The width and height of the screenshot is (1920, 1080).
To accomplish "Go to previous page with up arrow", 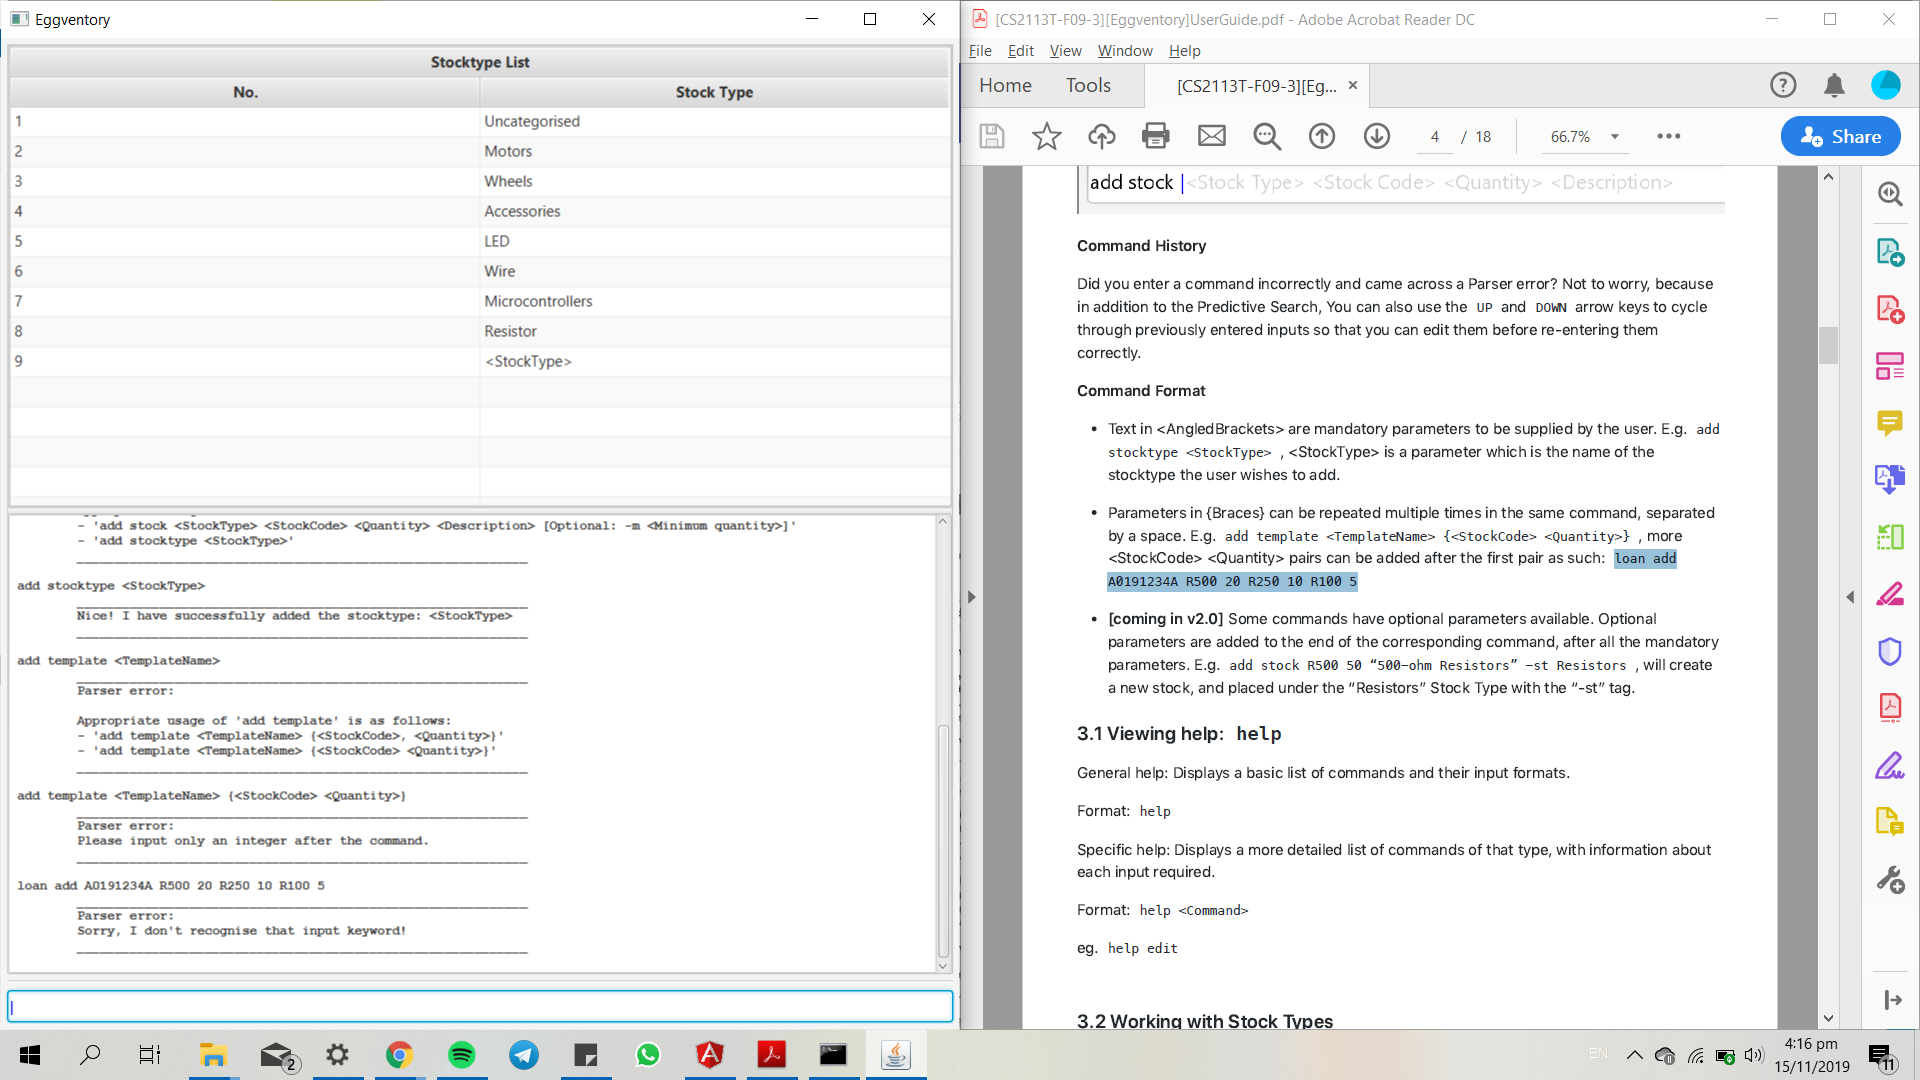I will pos(1322,136).
